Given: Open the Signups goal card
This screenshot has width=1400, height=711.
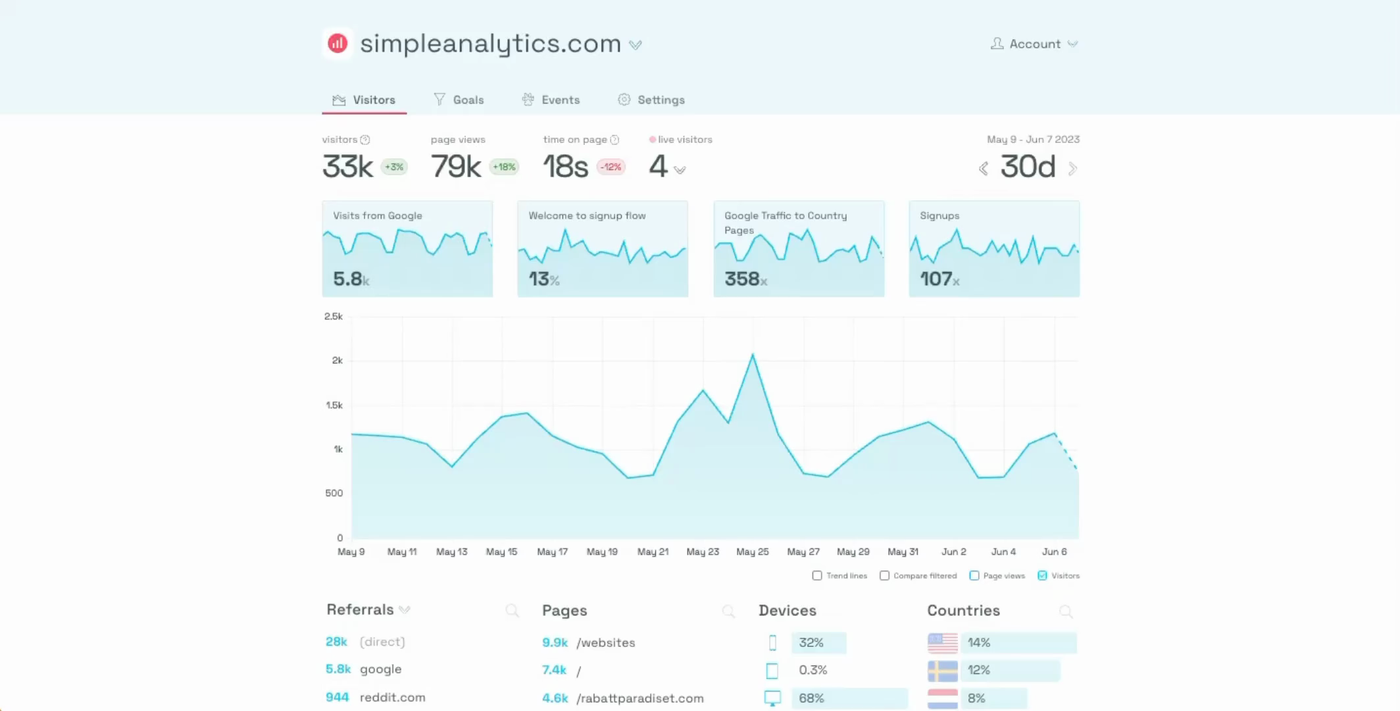Looking at the screenshot, I should tap(993, 248).
